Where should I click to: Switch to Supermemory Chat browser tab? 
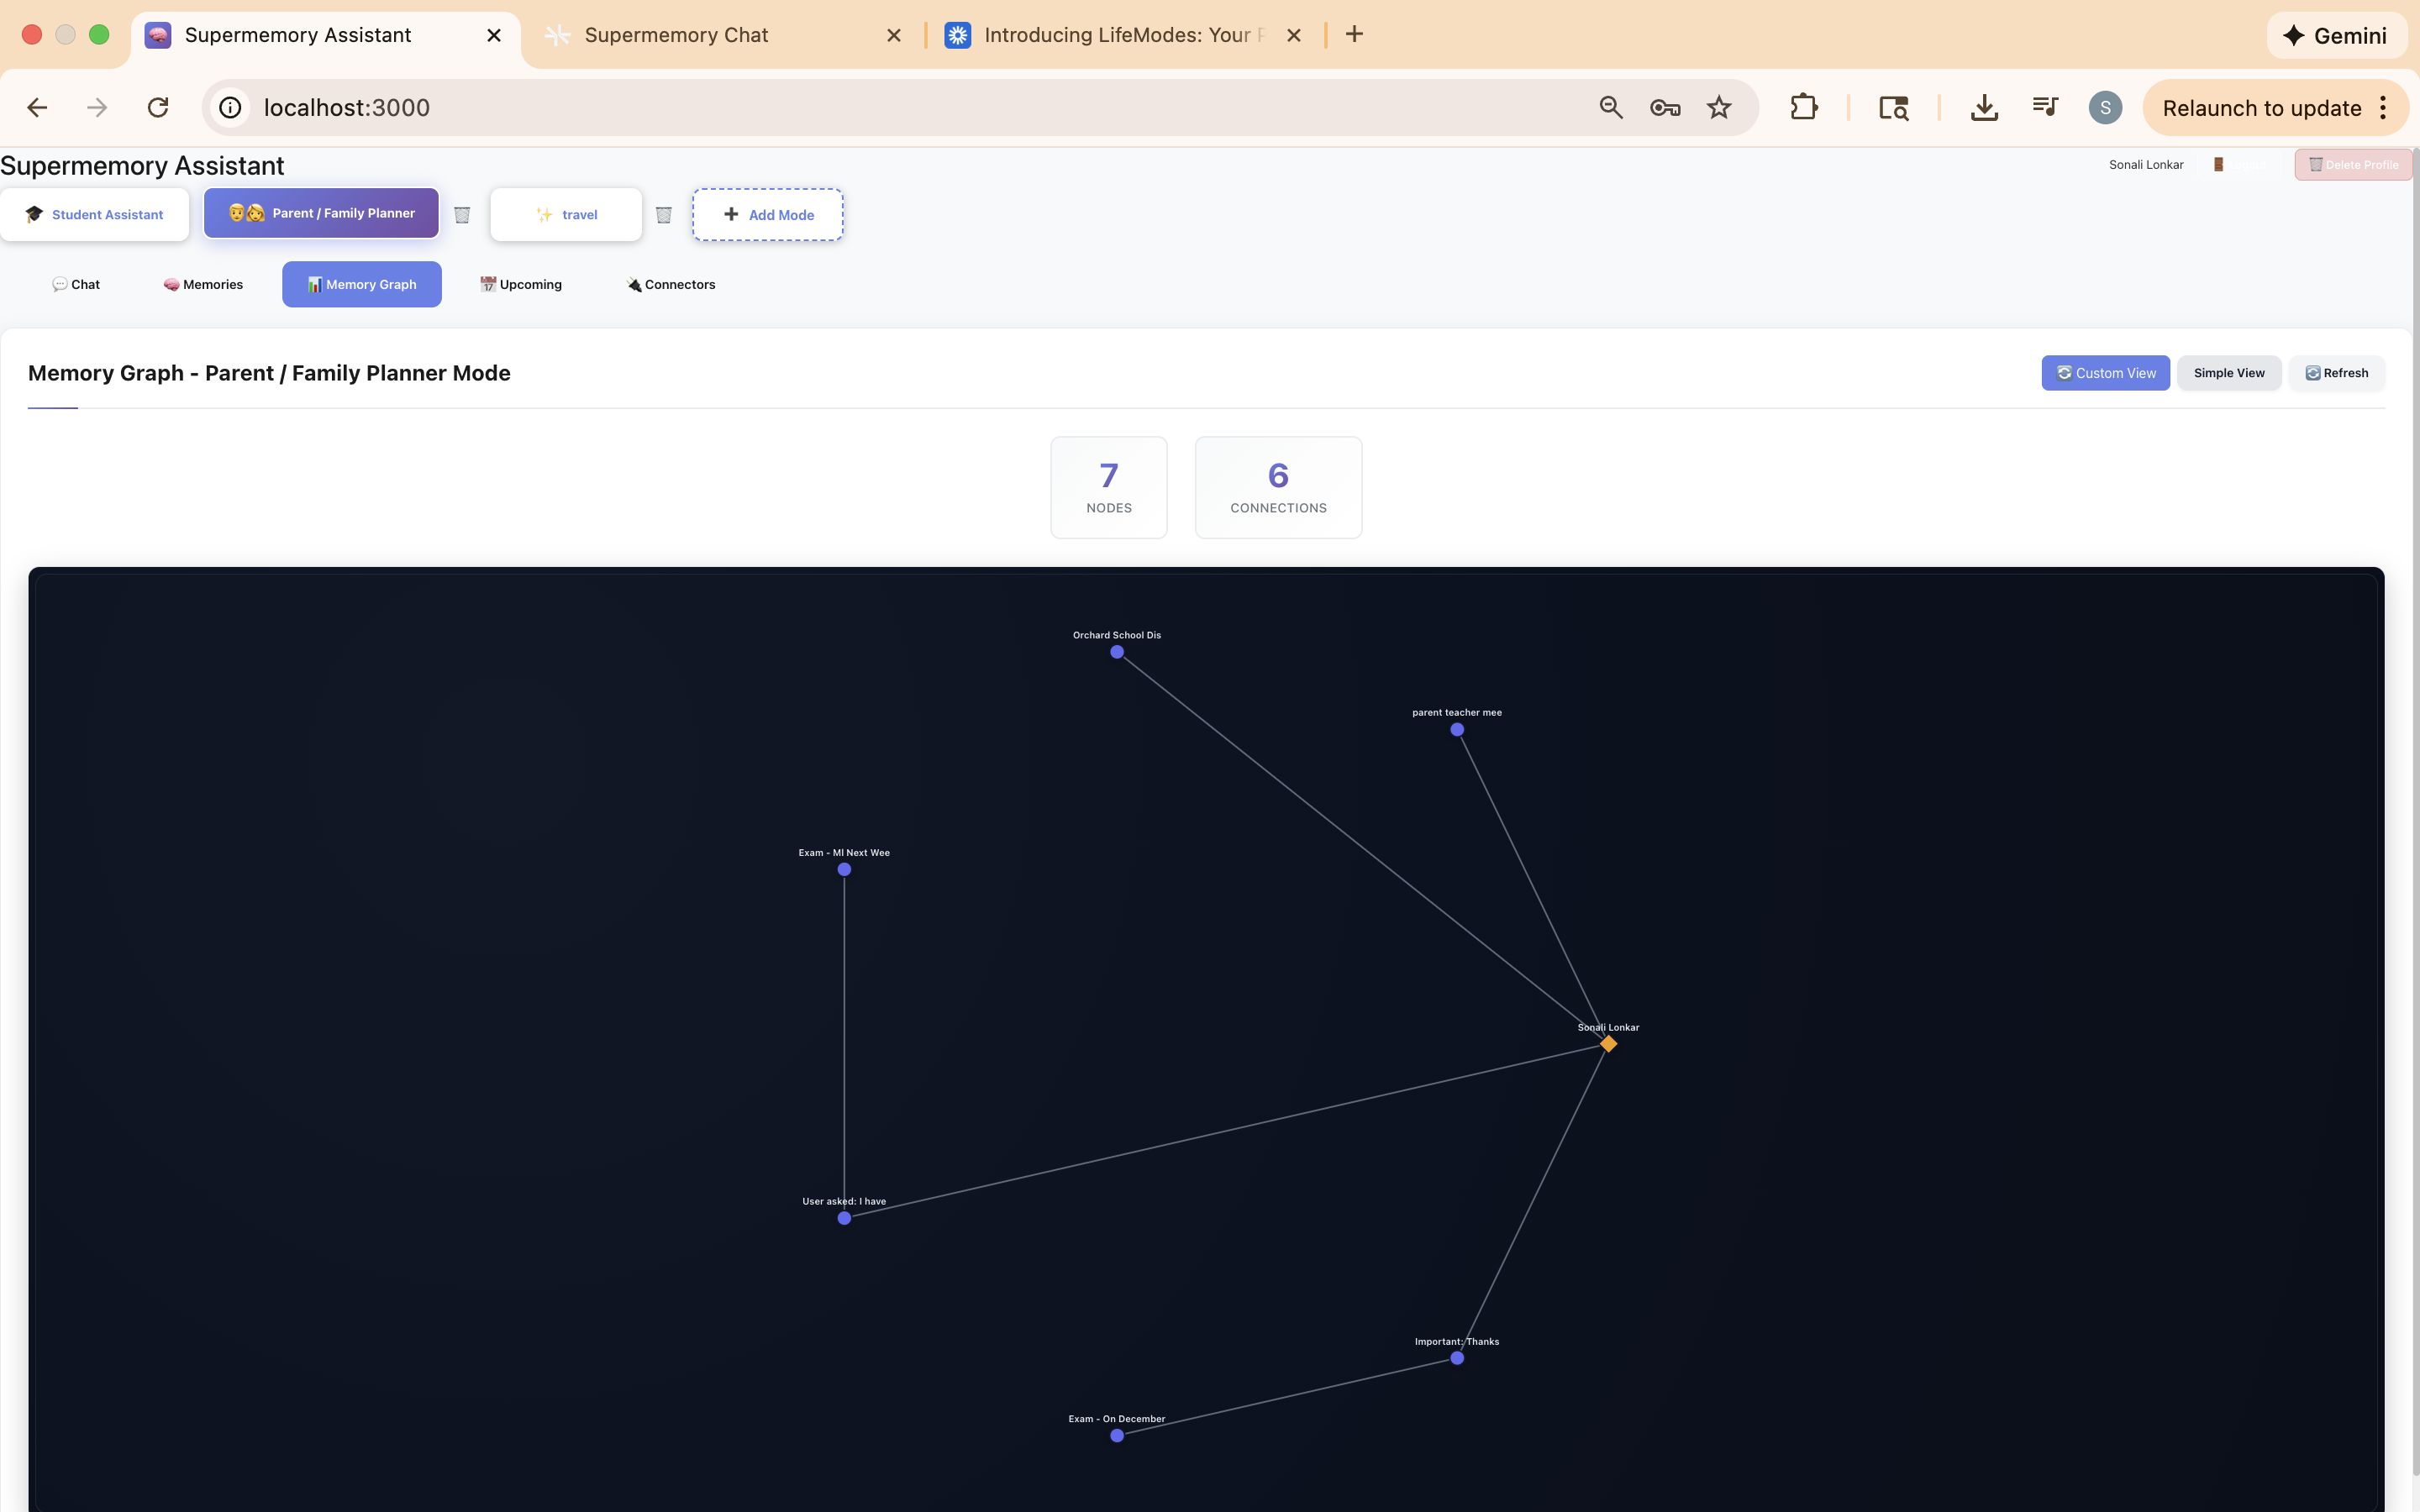676,35
